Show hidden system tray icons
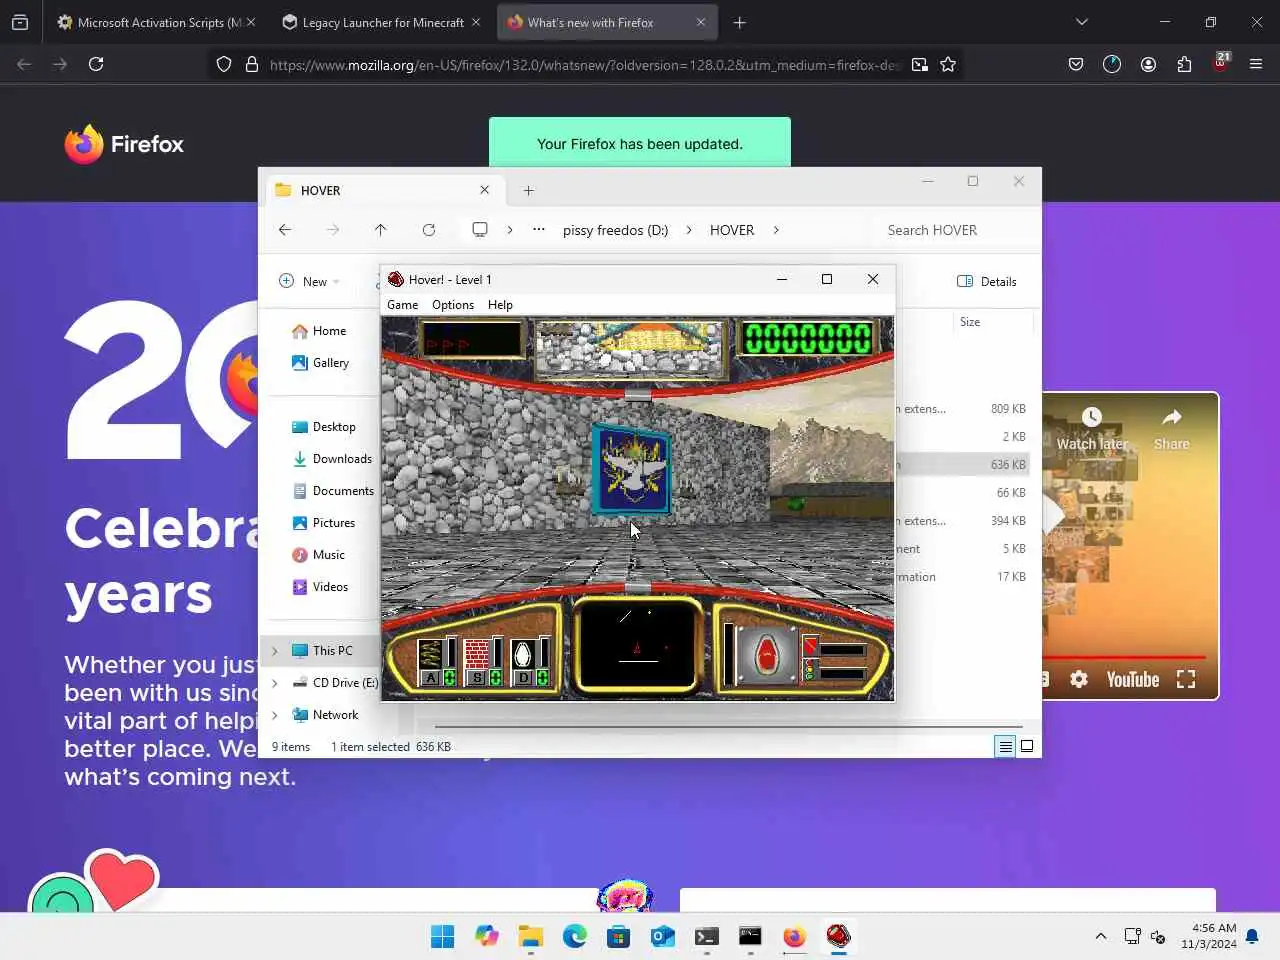 [1101, 936]
